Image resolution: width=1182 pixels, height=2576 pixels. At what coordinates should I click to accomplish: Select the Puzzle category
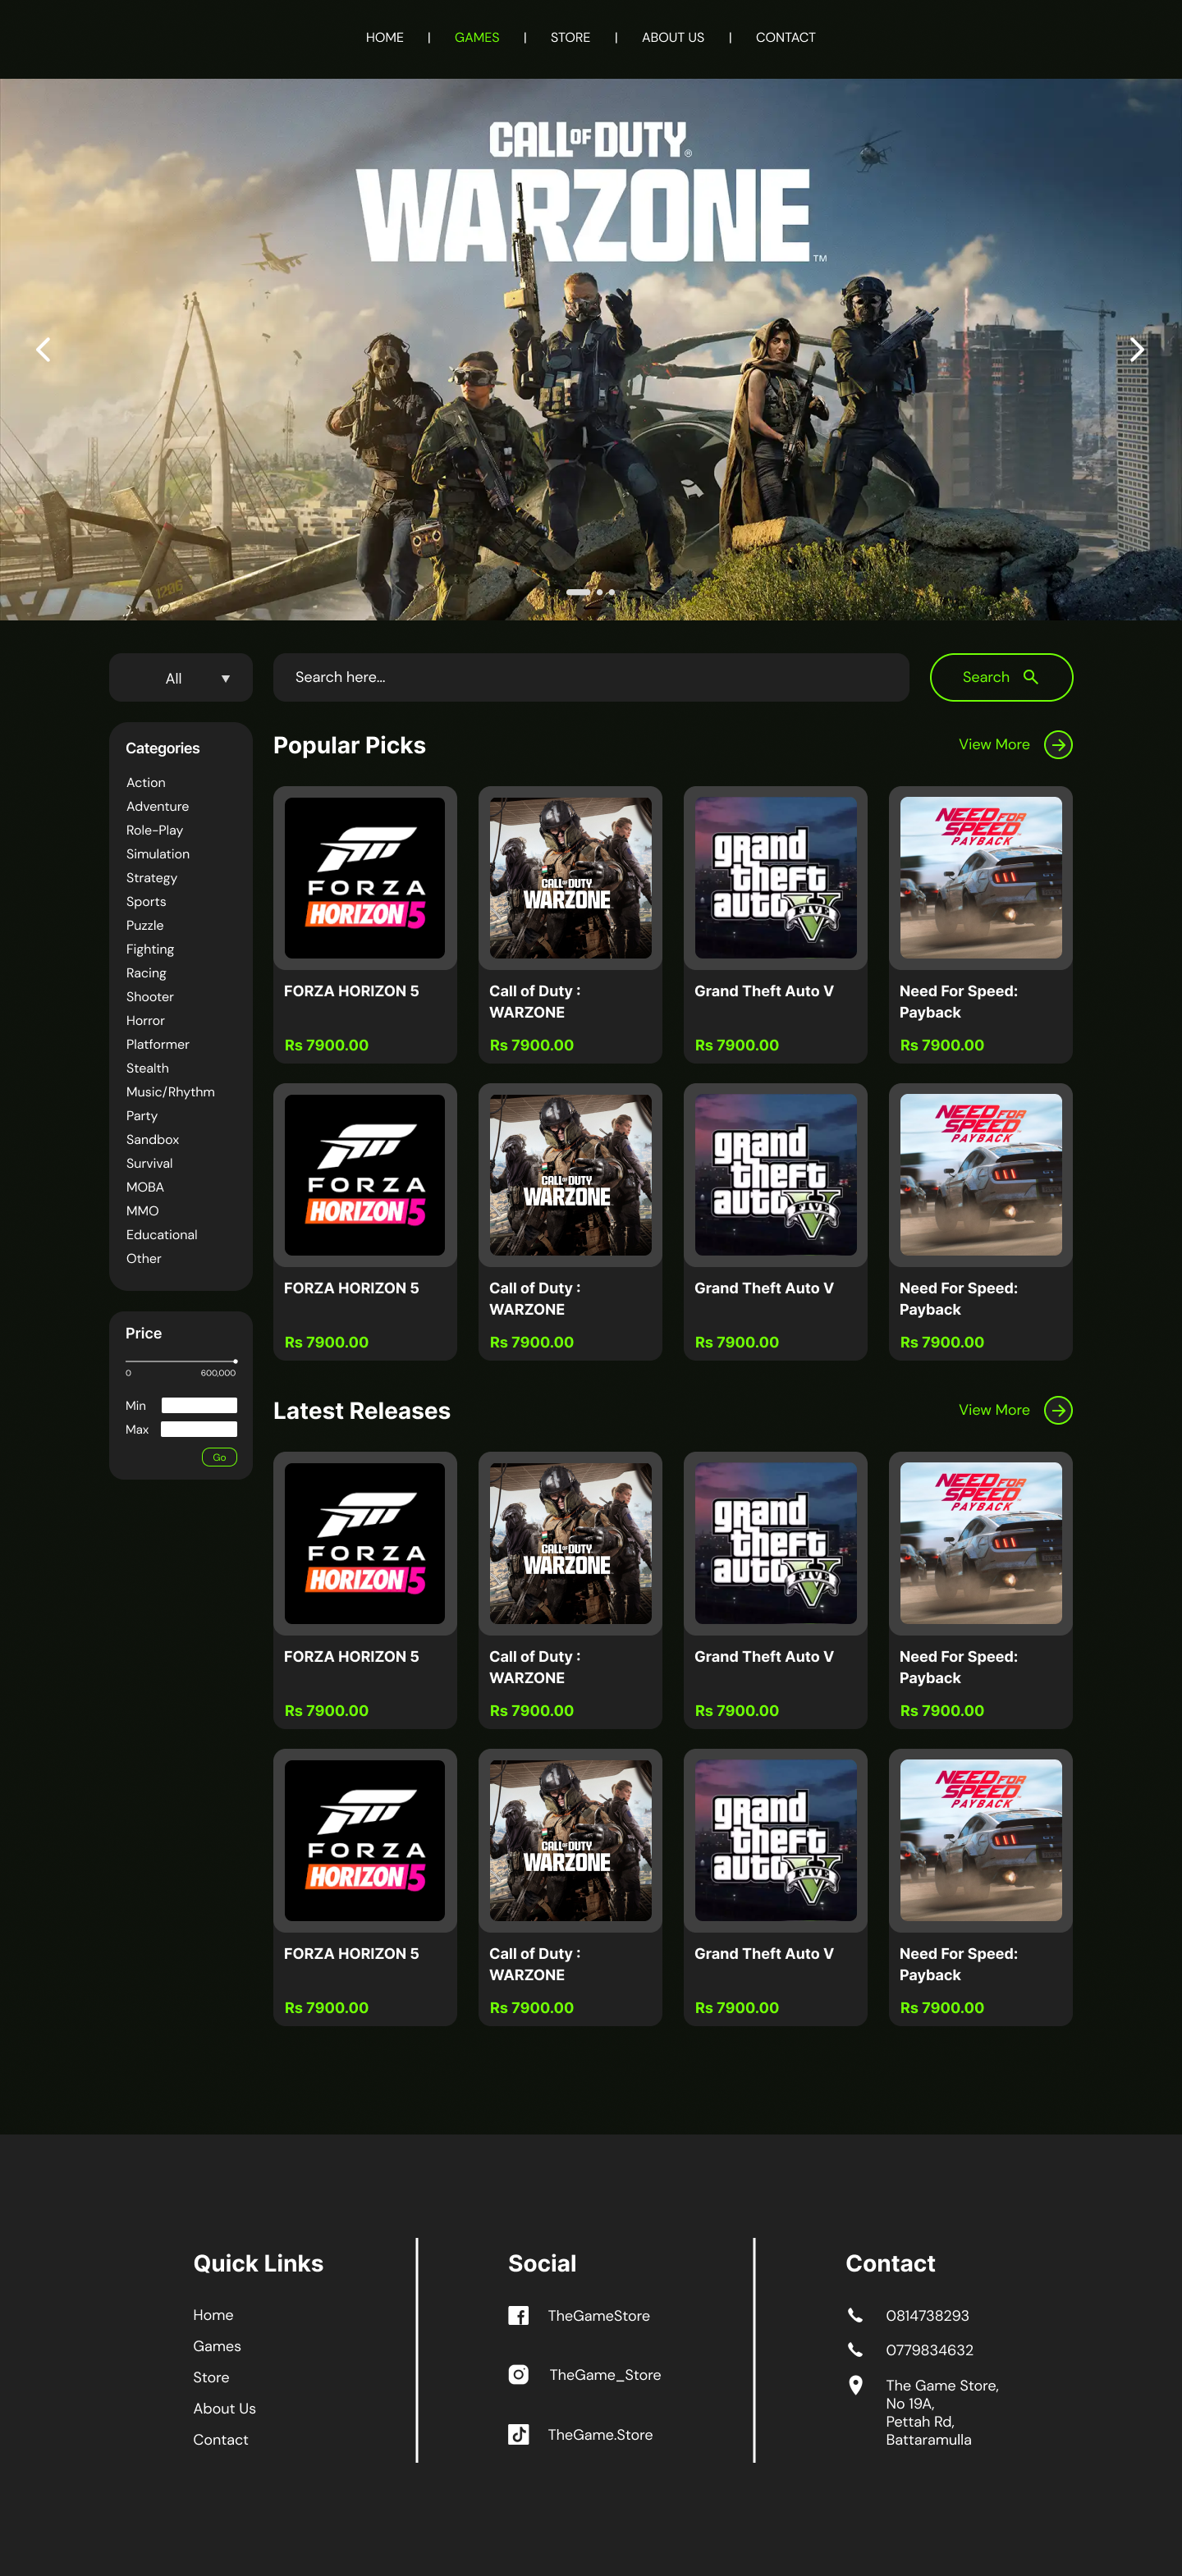point(145,926)
